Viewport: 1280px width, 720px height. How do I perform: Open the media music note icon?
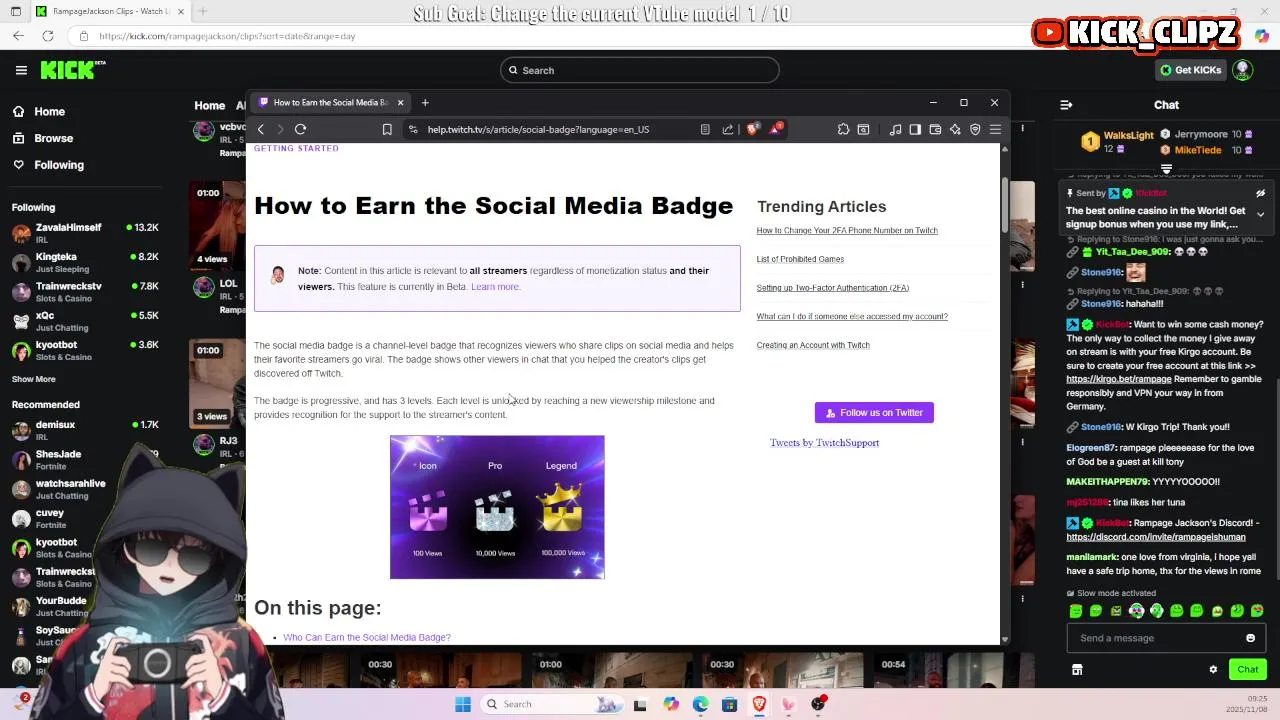click(895, 129)
